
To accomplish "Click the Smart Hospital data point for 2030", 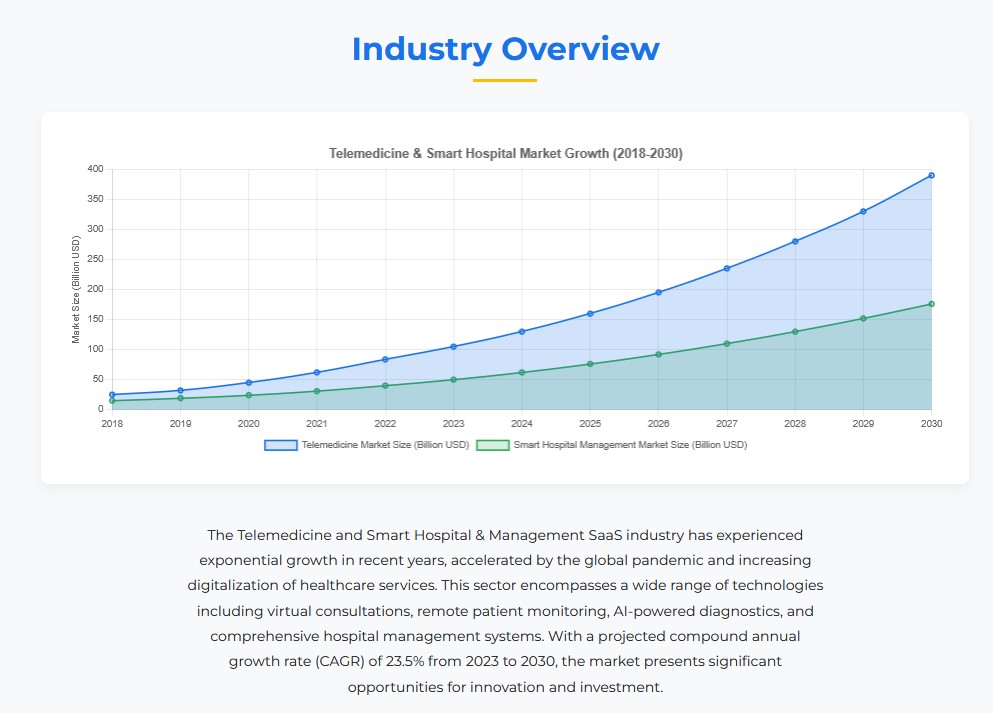I will click(x=931, y=304).
